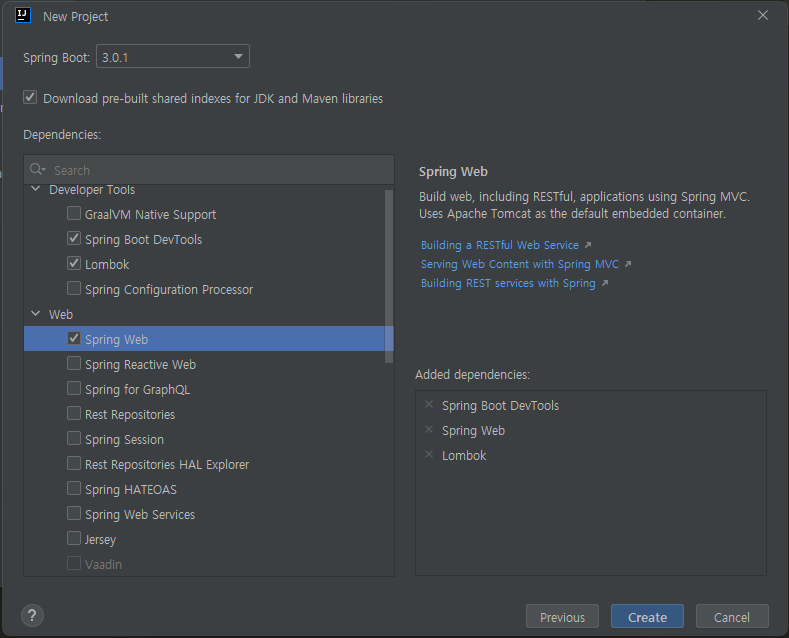Viewport: 789px width, 638px height.
Task: Collapse the Developer Tools group
Action: (x=36, y=189)
